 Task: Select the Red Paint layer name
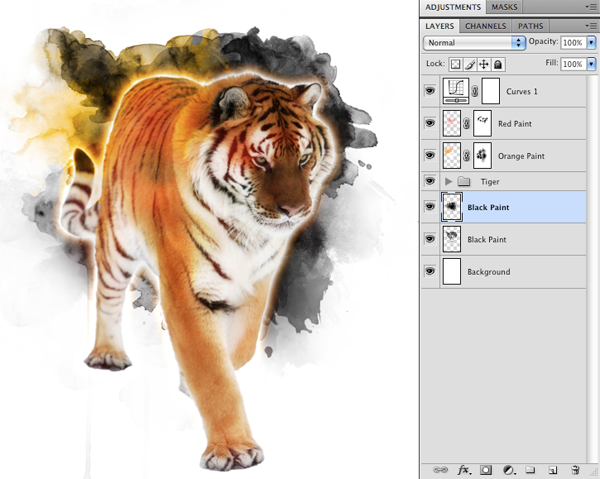(x=515, y=124)
